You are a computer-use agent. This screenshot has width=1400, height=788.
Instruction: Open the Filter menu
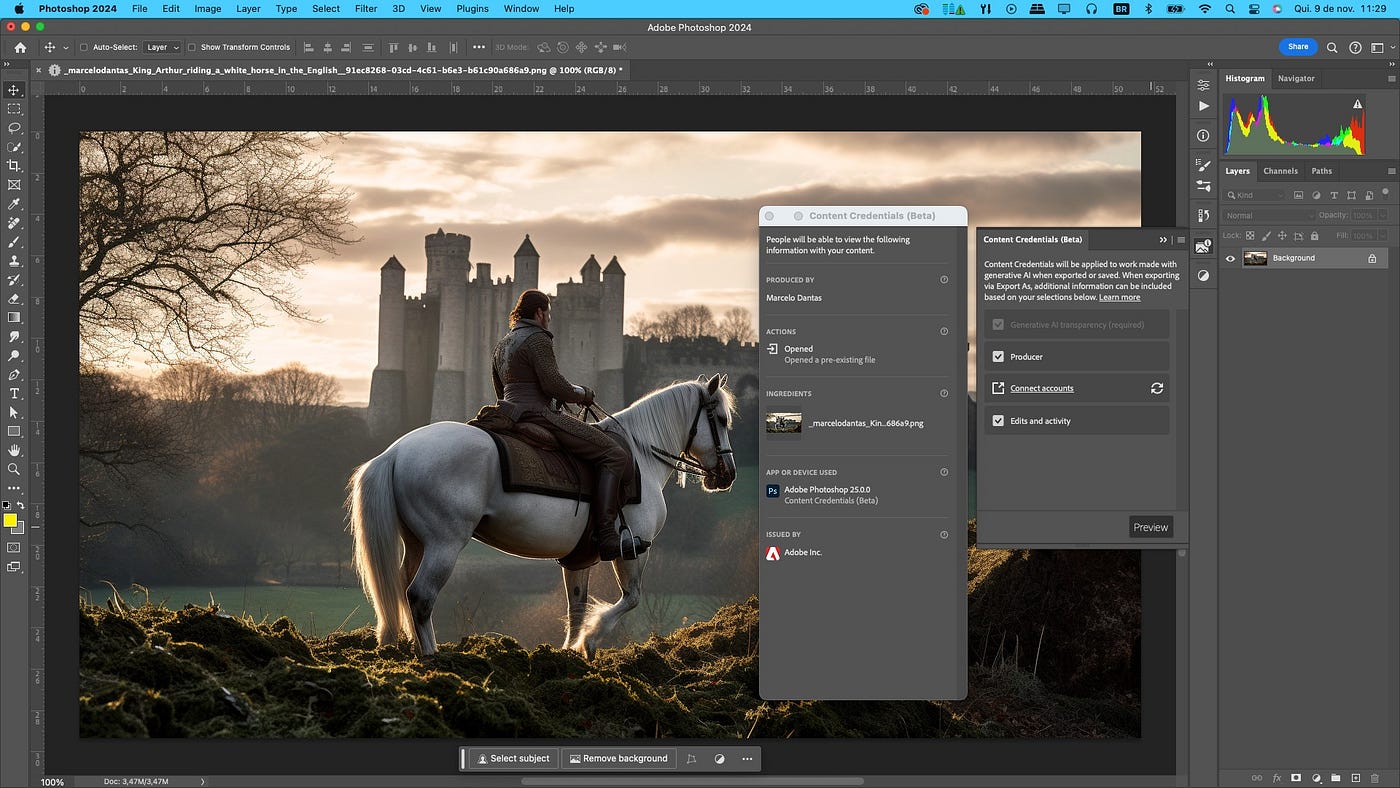point(366,8)
